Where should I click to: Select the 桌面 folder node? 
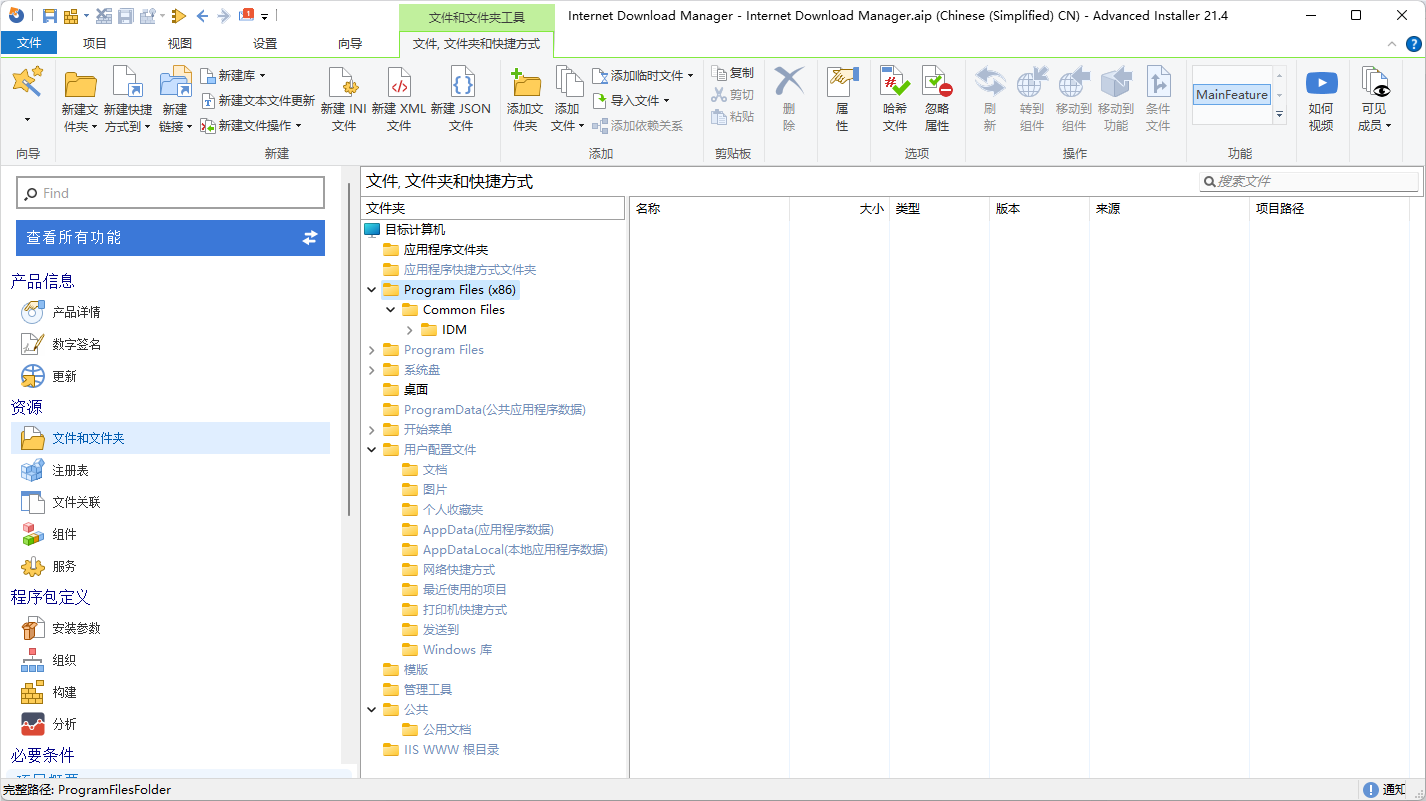[x=416, y=390]
